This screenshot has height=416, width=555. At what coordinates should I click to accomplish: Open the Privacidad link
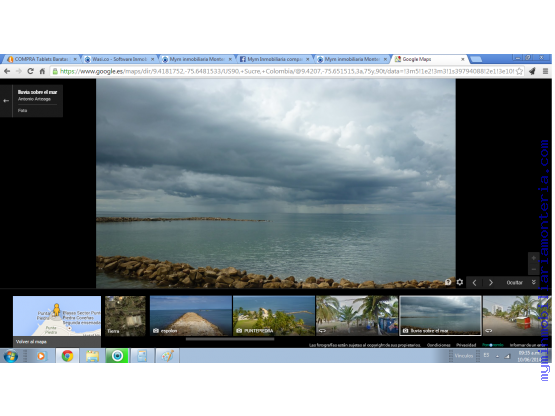click(466, 345)
